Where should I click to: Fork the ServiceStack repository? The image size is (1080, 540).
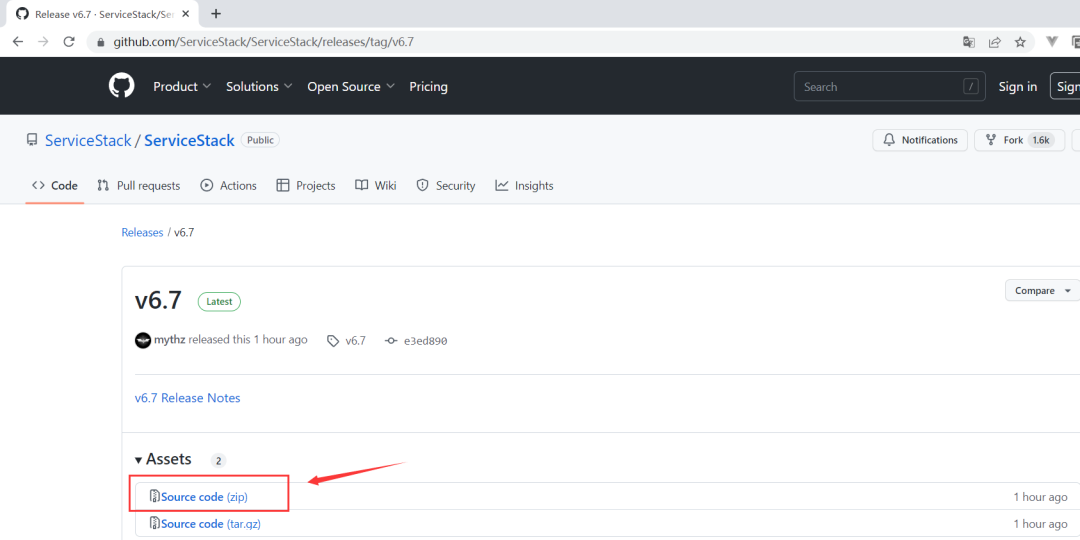pos(1019,140)
